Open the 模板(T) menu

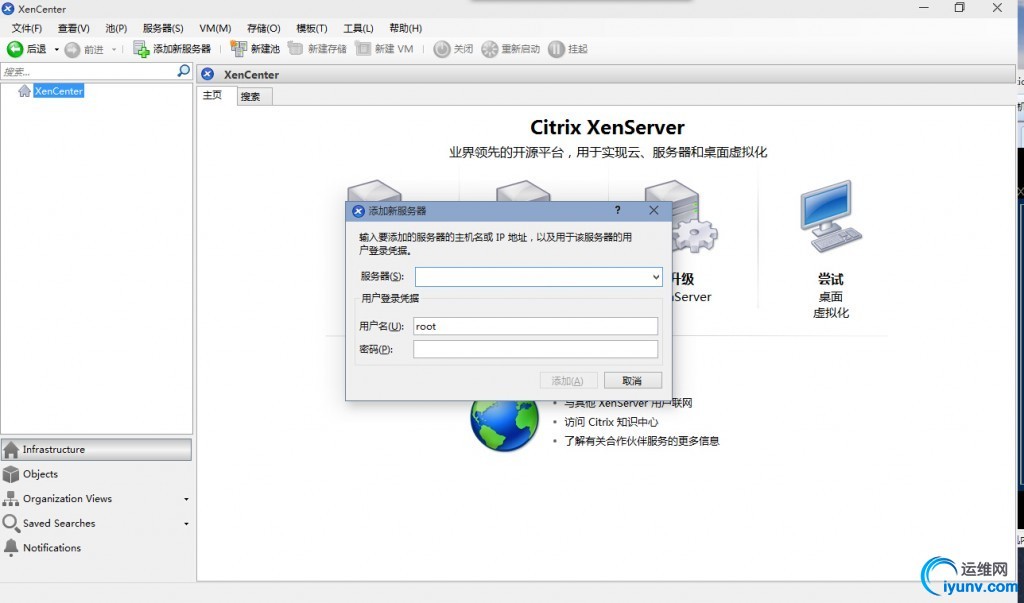pyautogui.click(x=312, y=28)
